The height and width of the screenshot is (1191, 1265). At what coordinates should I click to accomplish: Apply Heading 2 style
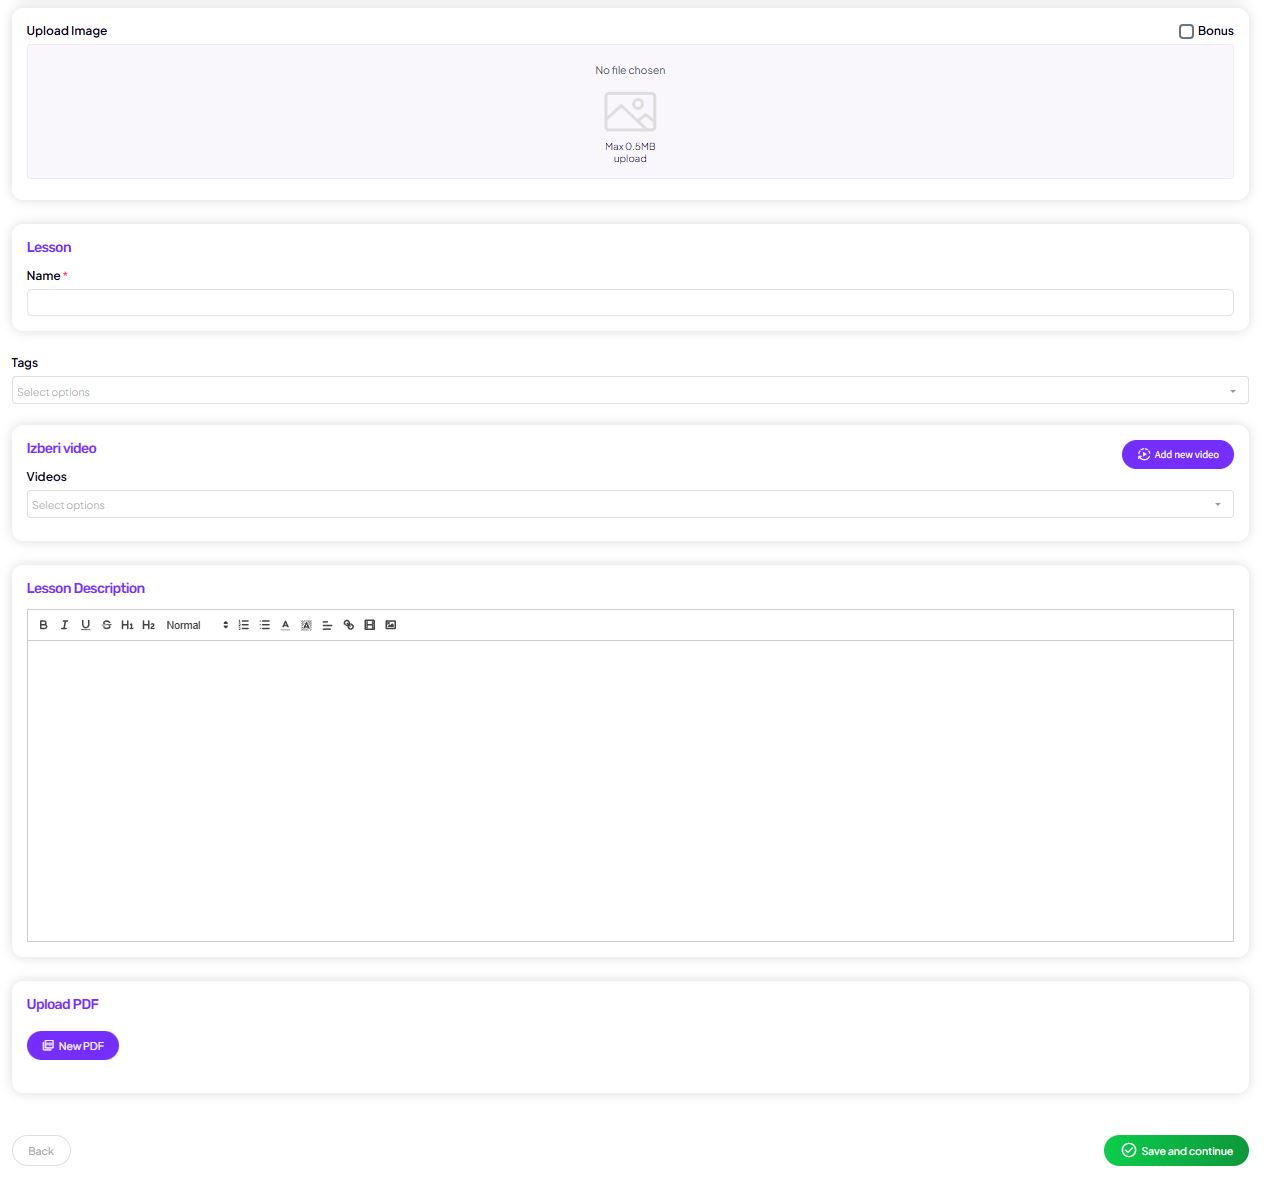pyautogui.click(x=148, y=625)
